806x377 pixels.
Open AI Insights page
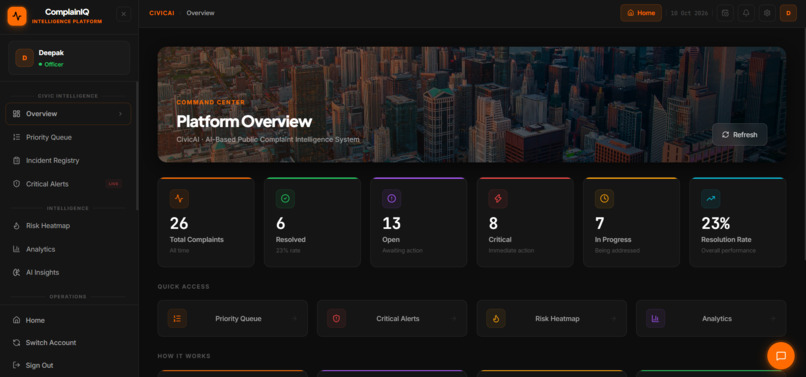click(x=68, y=272)
